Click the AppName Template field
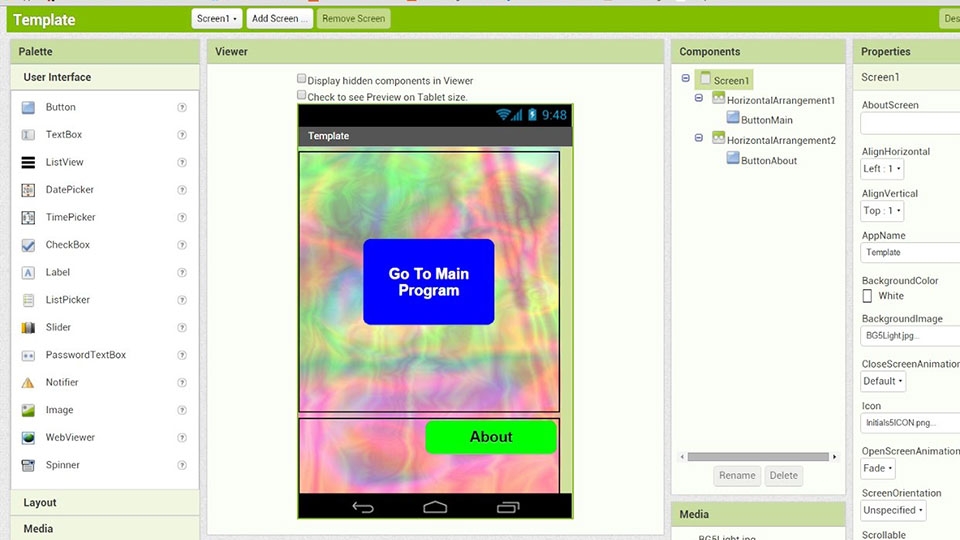 (x=910, y=252)
